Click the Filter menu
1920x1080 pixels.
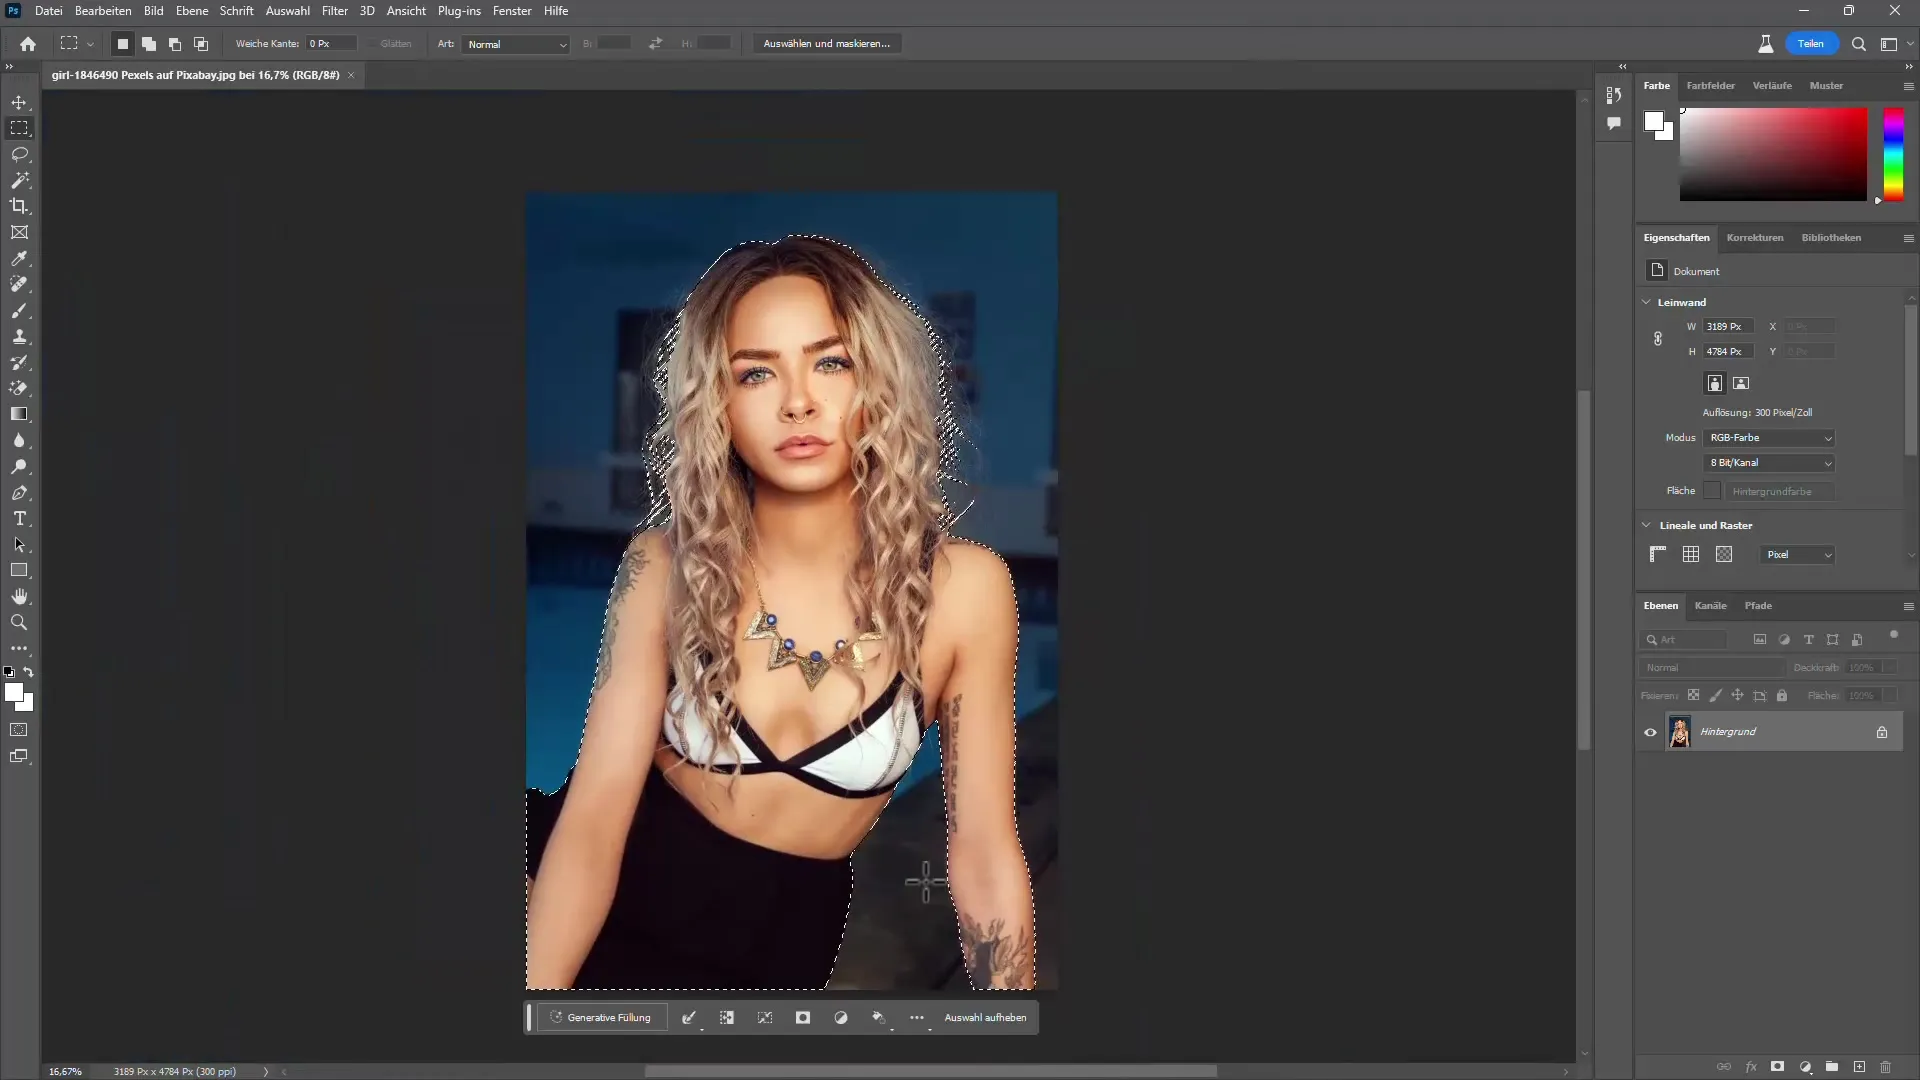(334, 11)
